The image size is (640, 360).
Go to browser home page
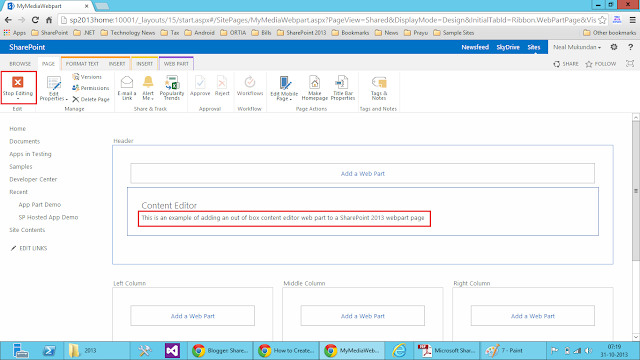(49, 20)
